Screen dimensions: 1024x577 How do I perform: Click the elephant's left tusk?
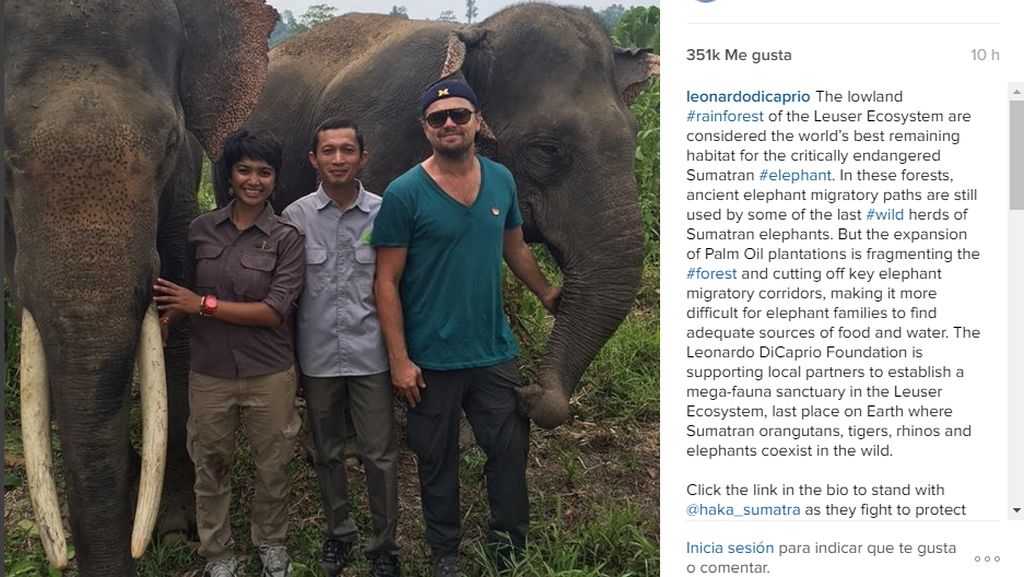(40, 440)
